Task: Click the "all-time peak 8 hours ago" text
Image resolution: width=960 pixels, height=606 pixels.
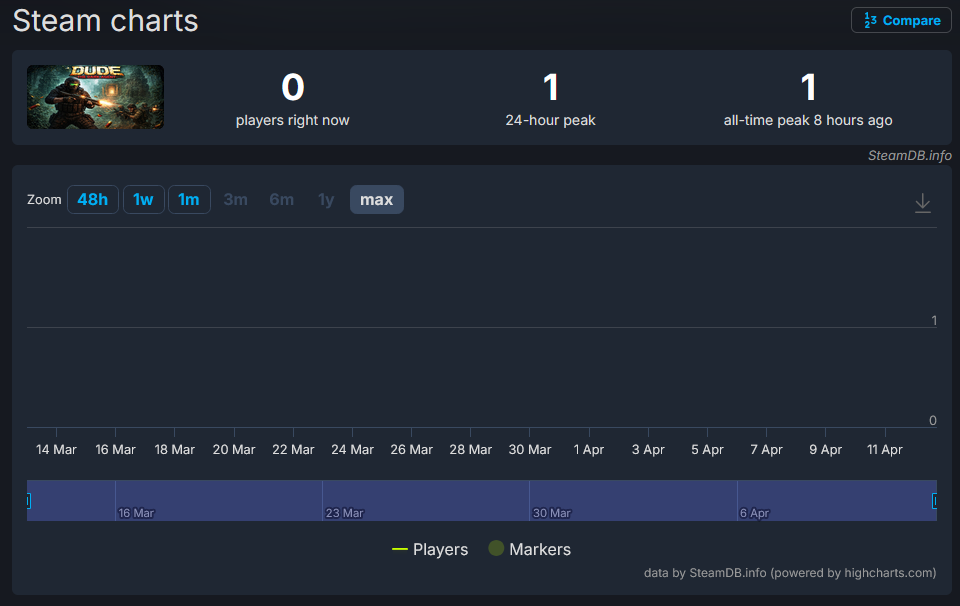Action: point(808,120)
